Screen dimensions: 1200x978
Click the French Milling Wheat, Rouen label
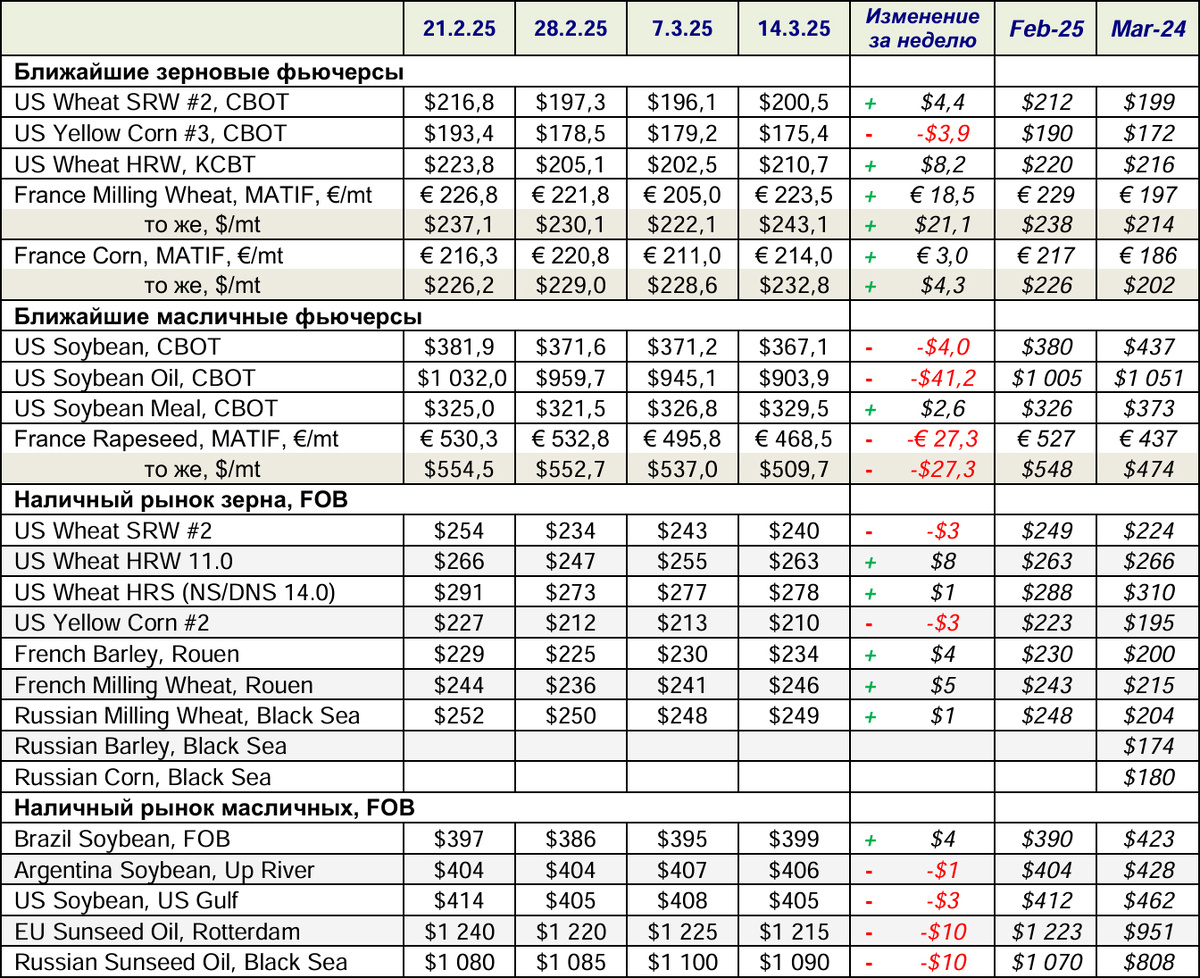(164, 685)
